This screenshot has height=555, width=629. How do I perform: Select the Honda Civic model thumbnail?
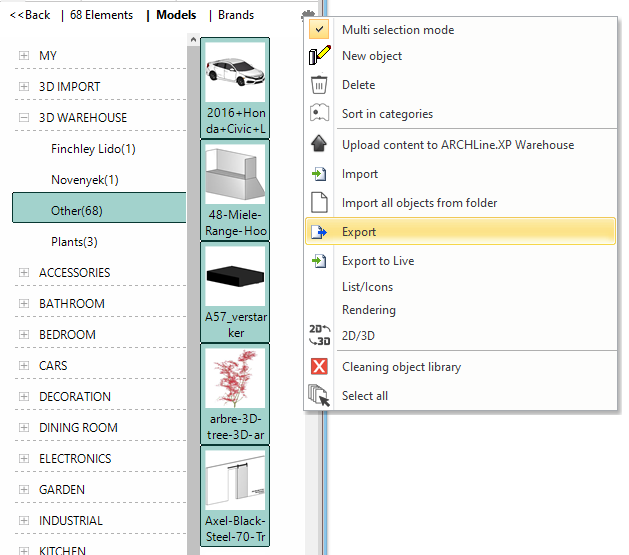click(x=235, y=88)
